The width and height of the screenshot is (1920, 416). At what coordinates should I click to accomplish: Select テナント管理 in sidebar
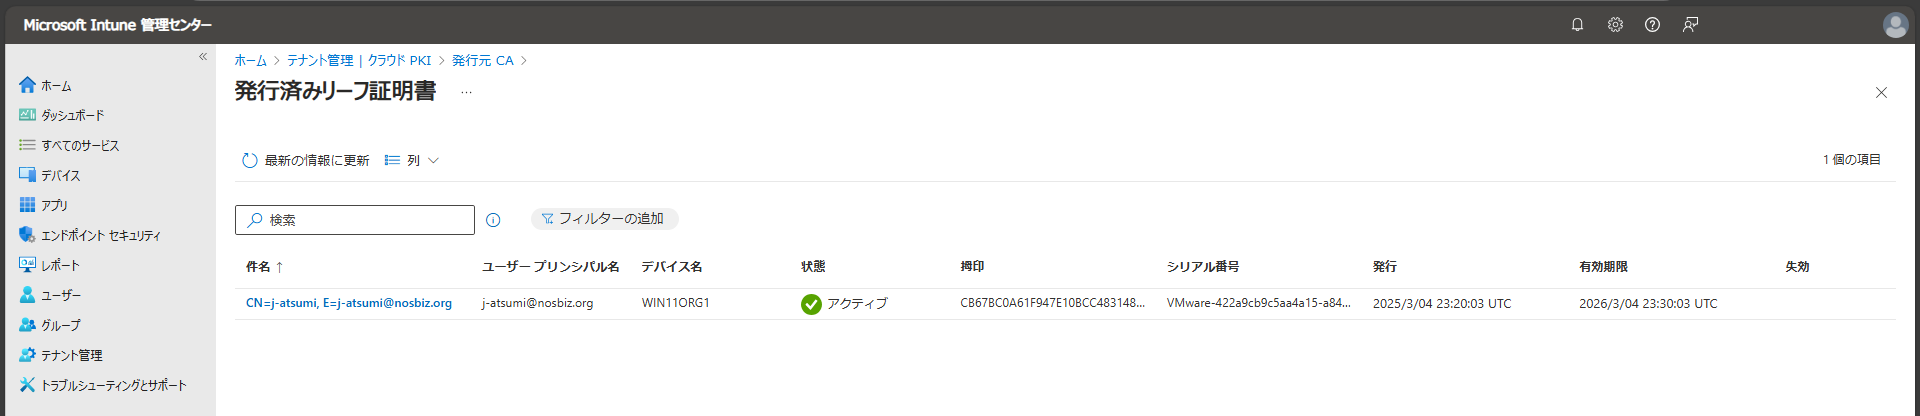(x=71, y=356)
